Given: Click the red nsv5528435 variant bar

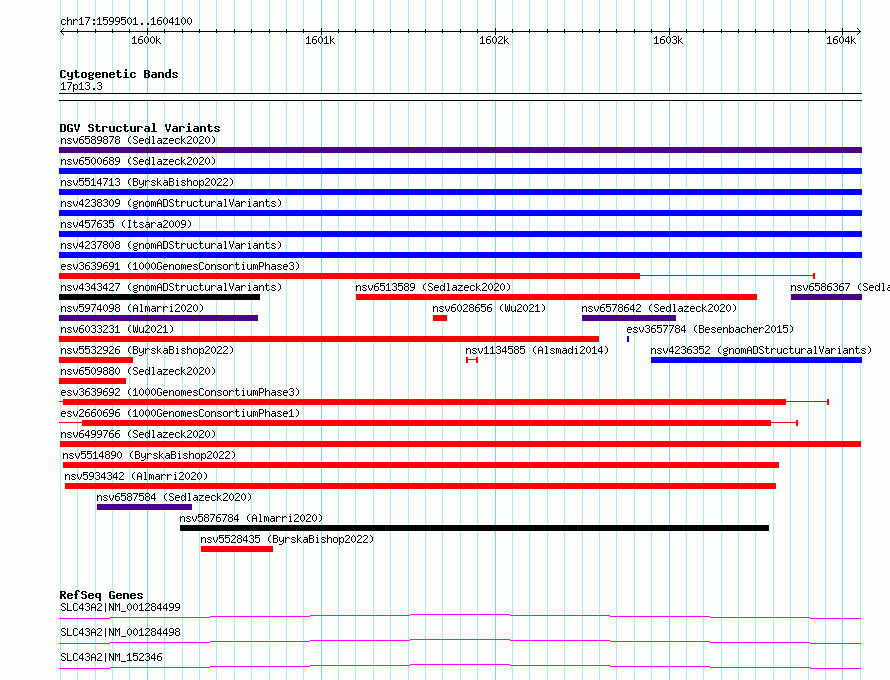Looking at the screenshot, I should pyautogui.click(x=237, y=549).
